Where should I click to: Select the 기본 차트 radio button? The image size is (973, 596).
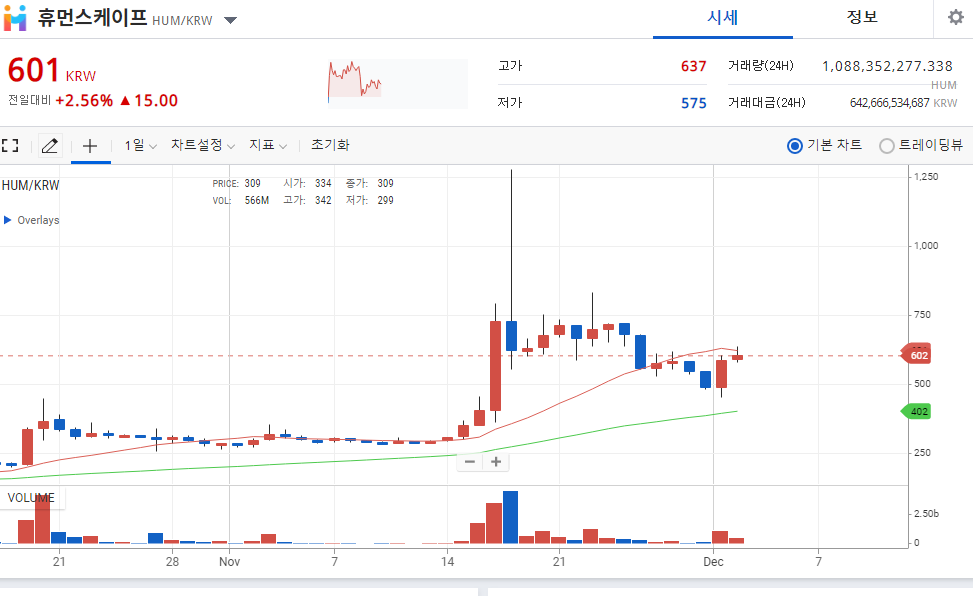click(794, 146)
